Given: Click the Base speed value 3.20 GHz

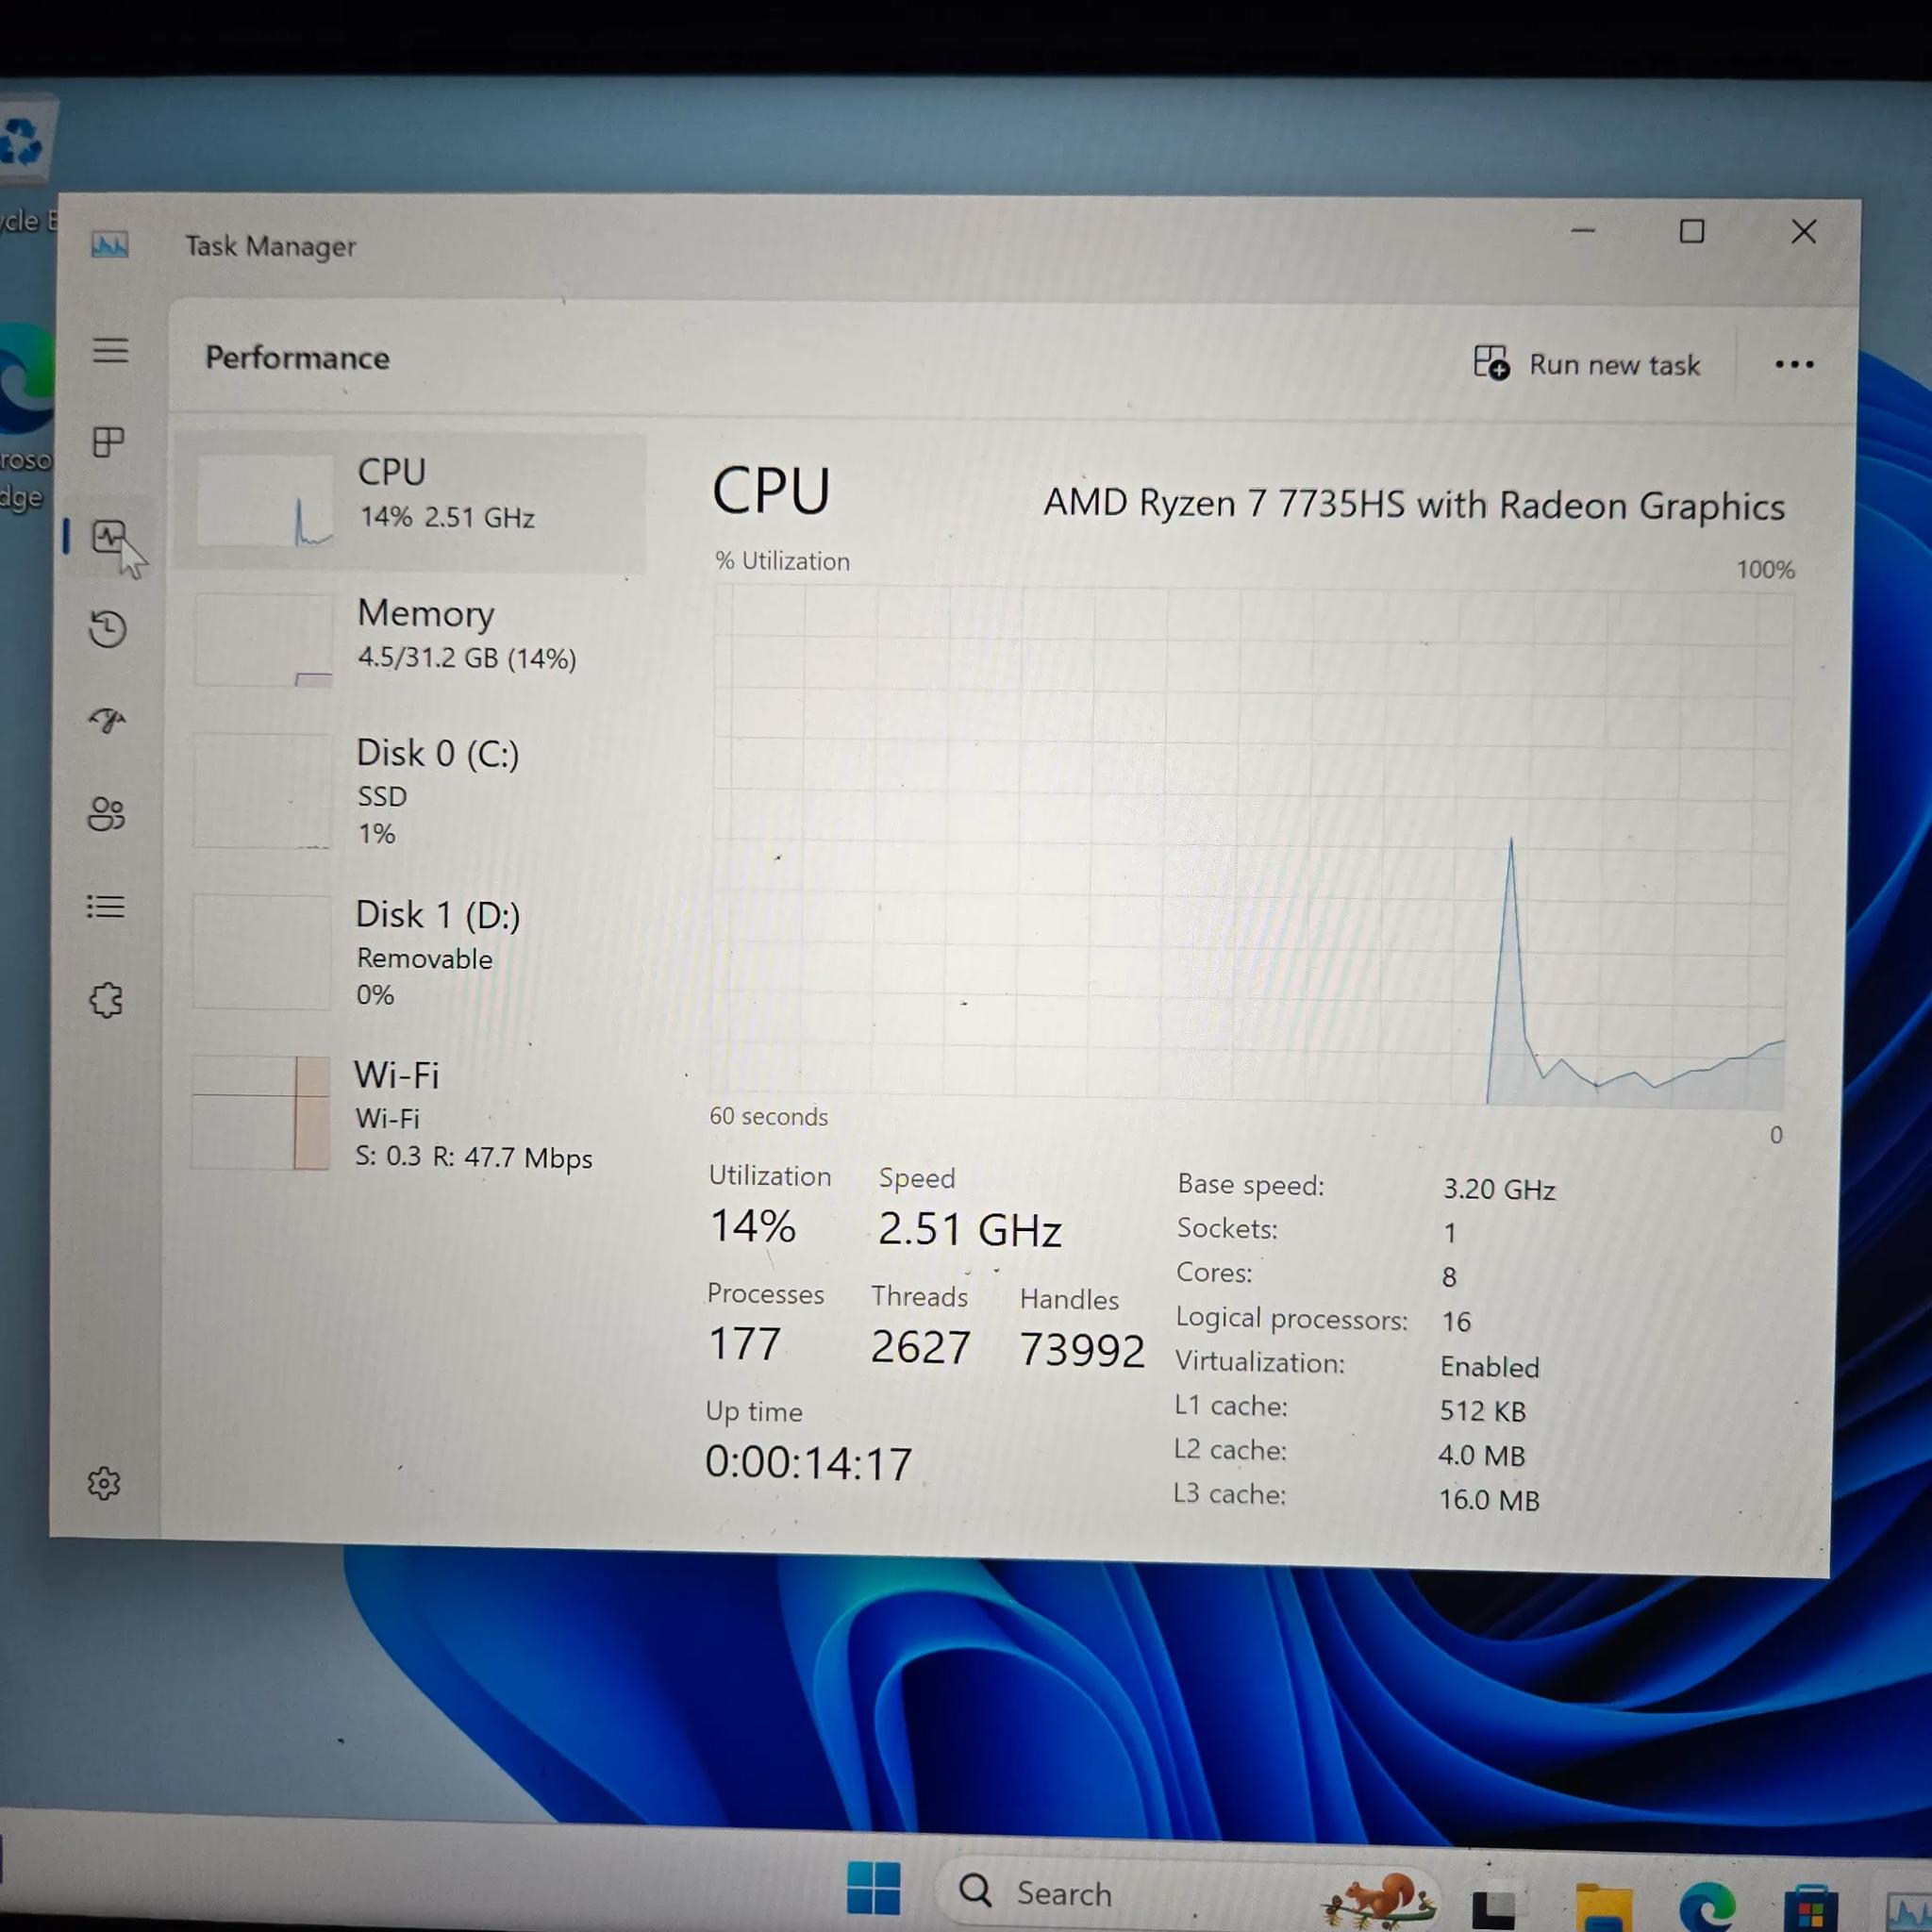Looking at the screenshot, I should 1498,1189.
